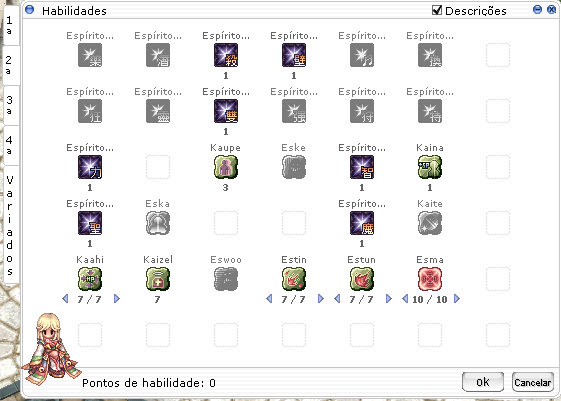Switch to the Variados tab
Image resolution: width=561 pixels, height=401 pixels.
coord(10,225)
